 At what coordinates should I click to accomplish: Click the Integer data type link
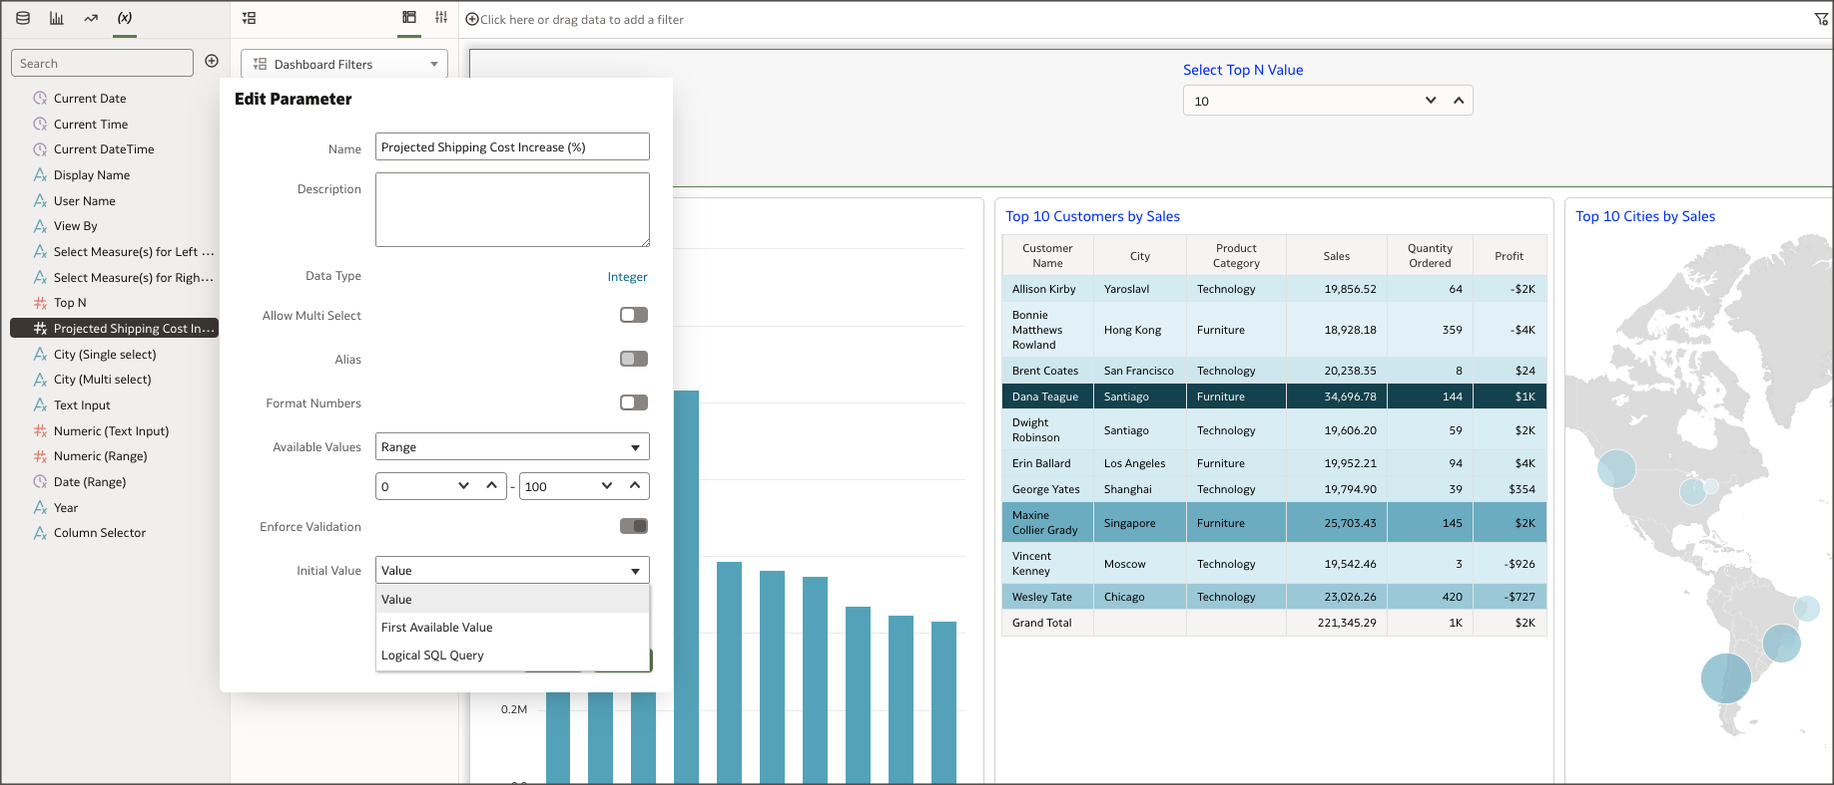click(627, 277)
